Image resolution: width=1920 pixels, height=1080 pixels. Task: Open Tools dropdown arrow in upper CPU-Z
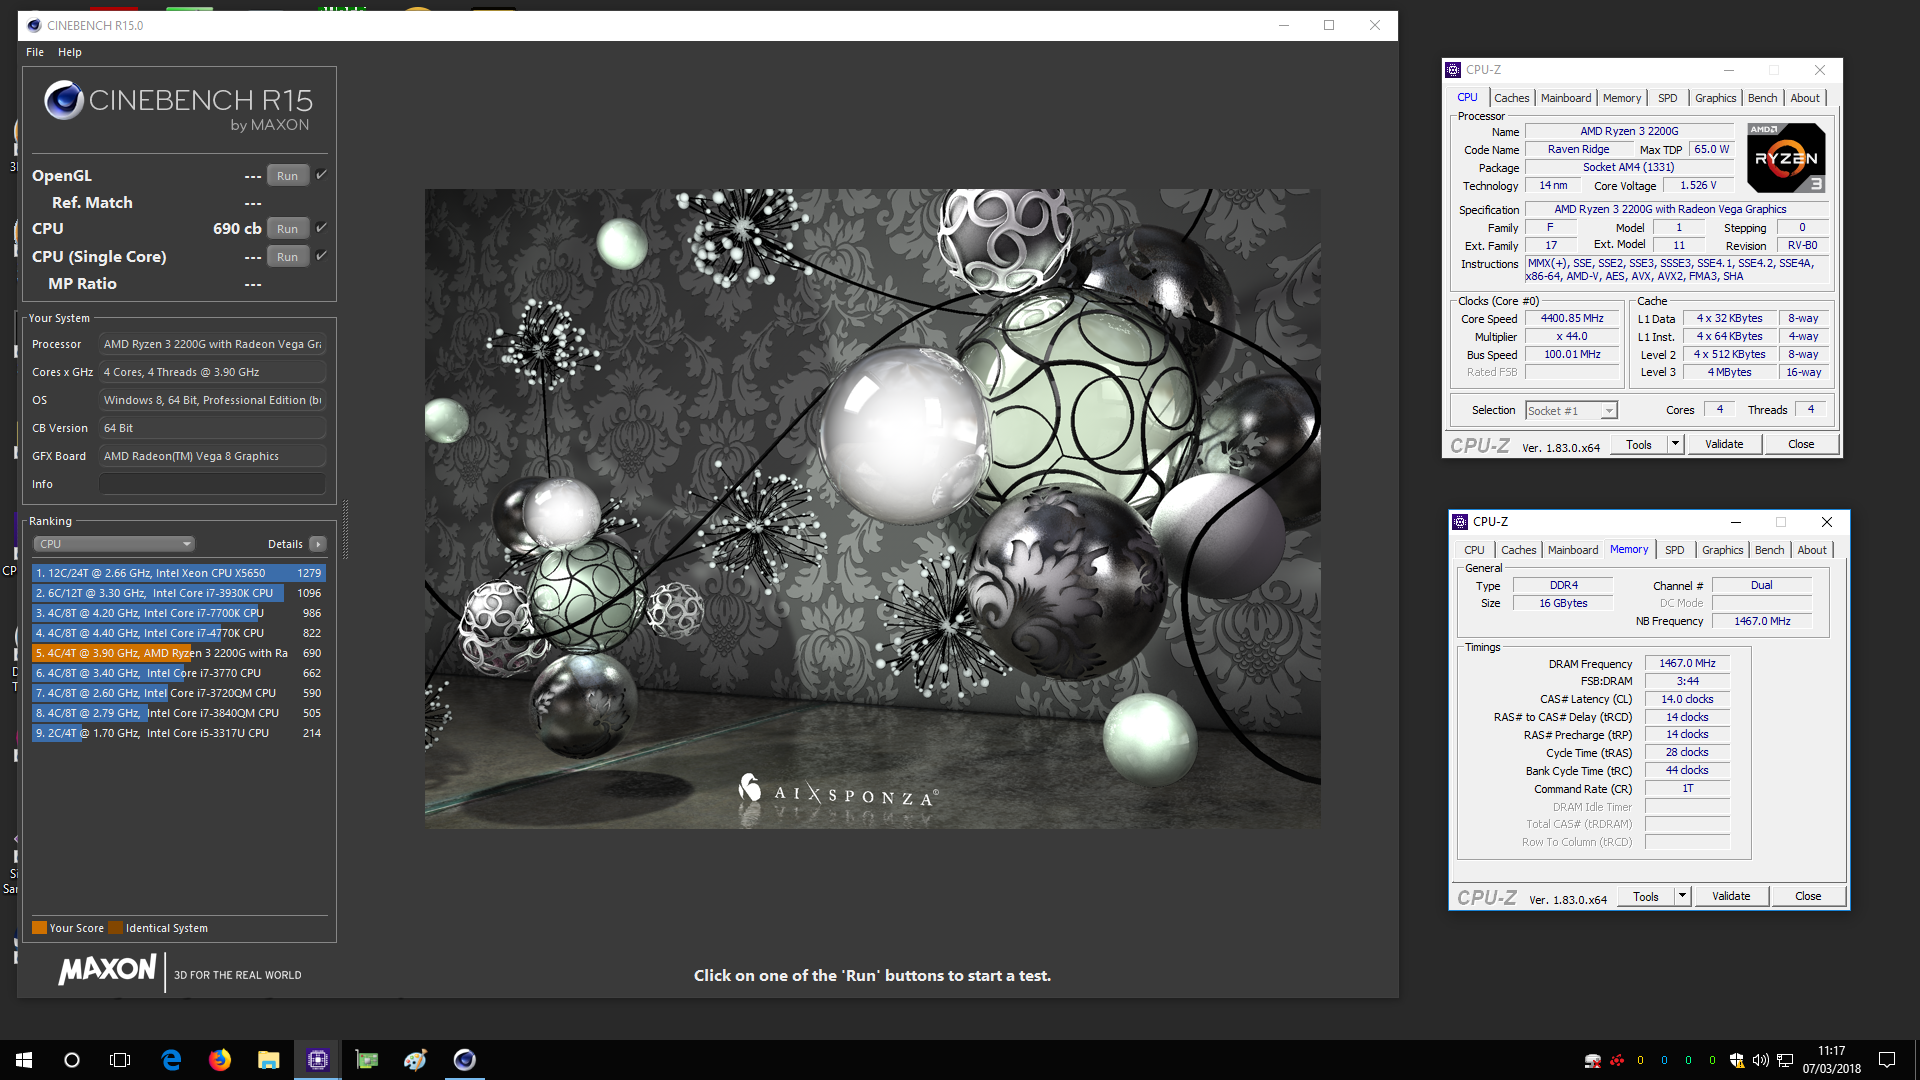1675,445
